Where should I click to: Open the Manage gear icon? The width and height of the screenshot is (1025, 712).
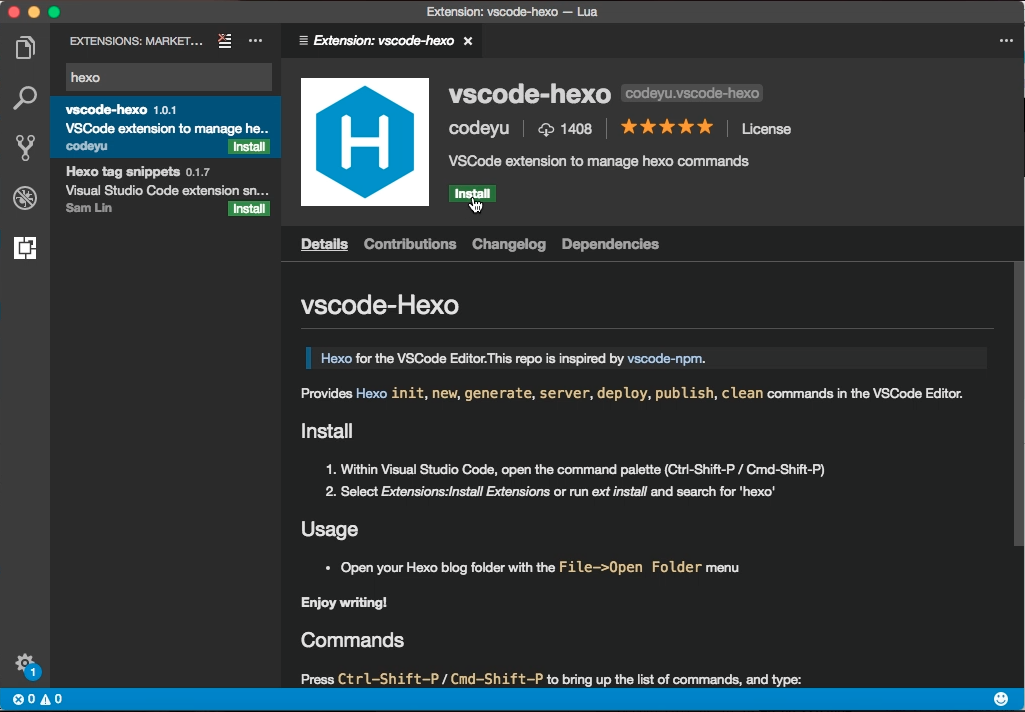pos(25,663)
